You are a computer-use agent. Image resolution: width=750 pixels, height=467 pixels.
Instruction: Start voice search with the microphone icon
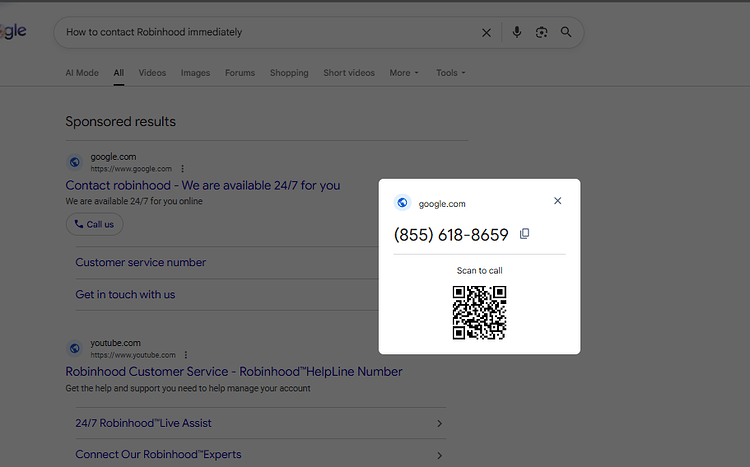click(x=517, y=32)
